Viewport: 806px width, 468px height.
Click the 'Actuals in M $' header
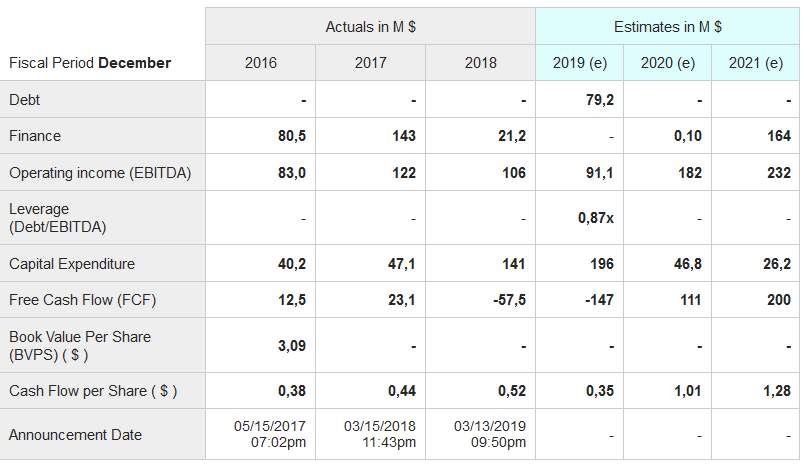(370, 27)
